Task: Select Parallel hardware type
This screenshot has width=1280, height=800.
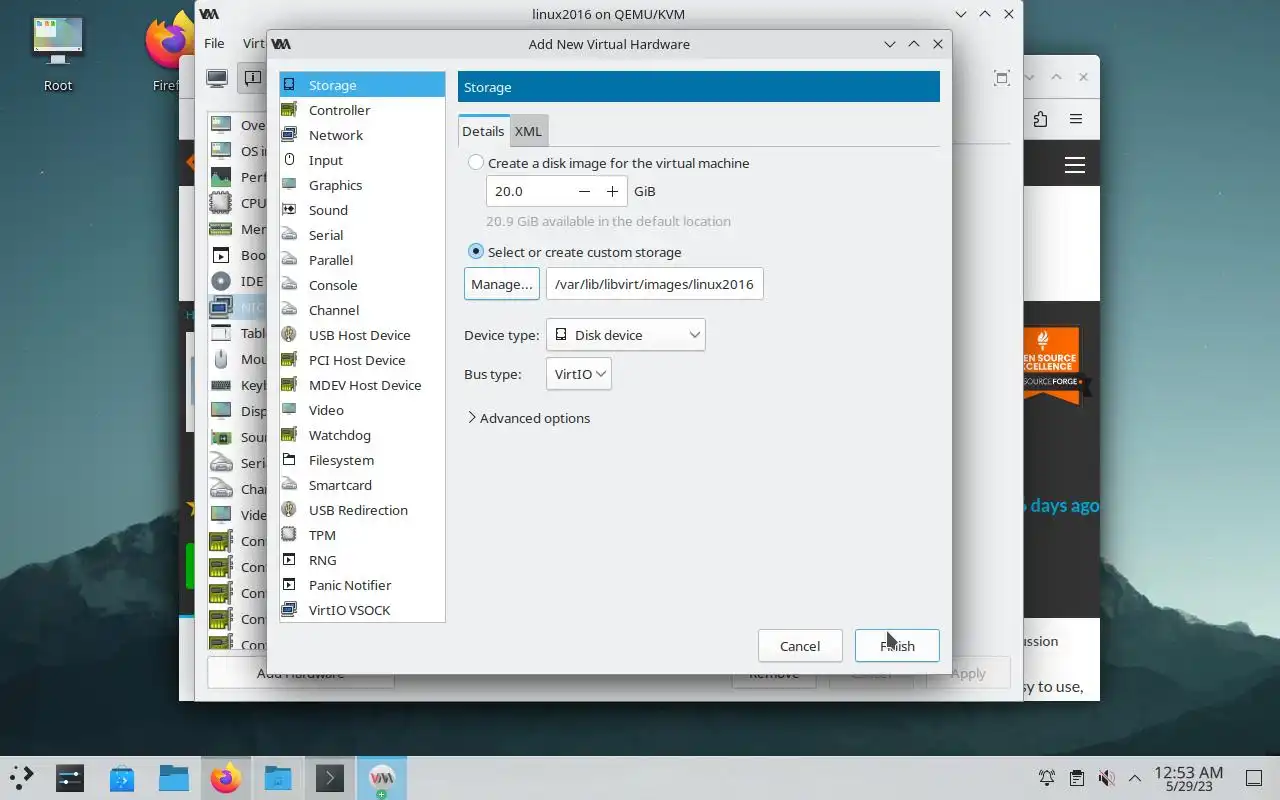Action: [362, 260]
